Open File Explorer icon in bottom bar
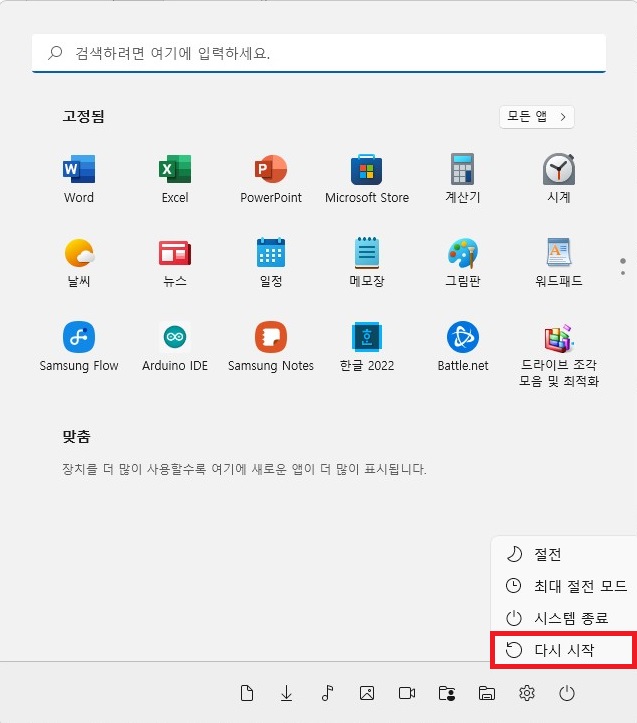 pos(487,693)
